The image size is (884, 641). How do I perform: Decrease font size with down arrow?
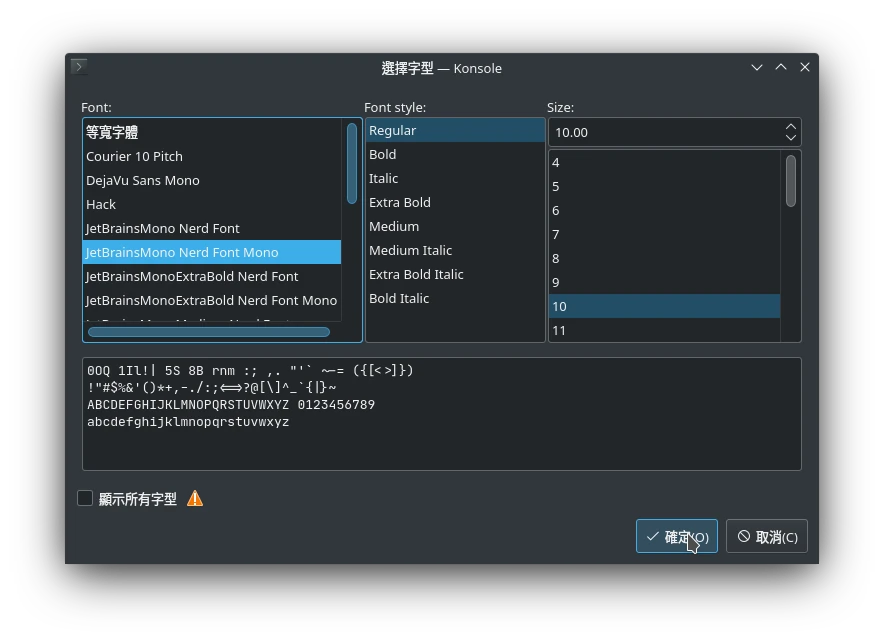[x=791, y=138]
